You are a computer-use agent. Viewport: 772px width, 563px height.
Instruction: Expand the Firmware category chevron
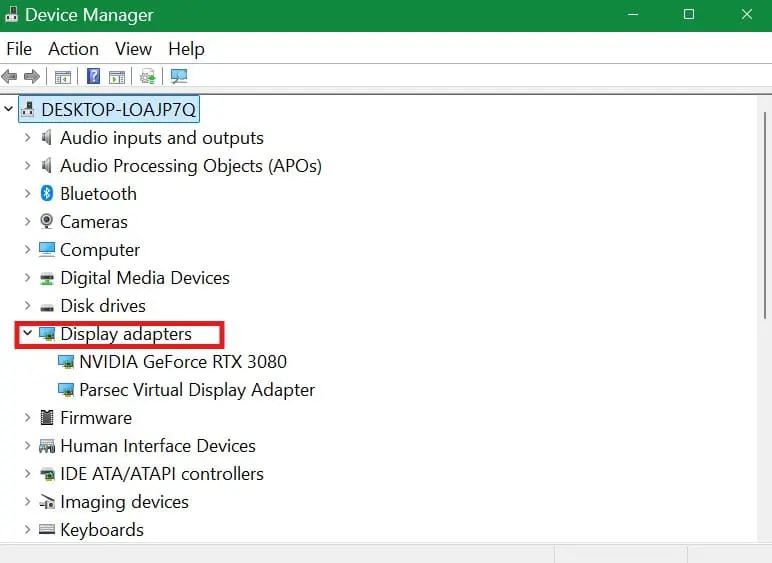pos(28,418)
